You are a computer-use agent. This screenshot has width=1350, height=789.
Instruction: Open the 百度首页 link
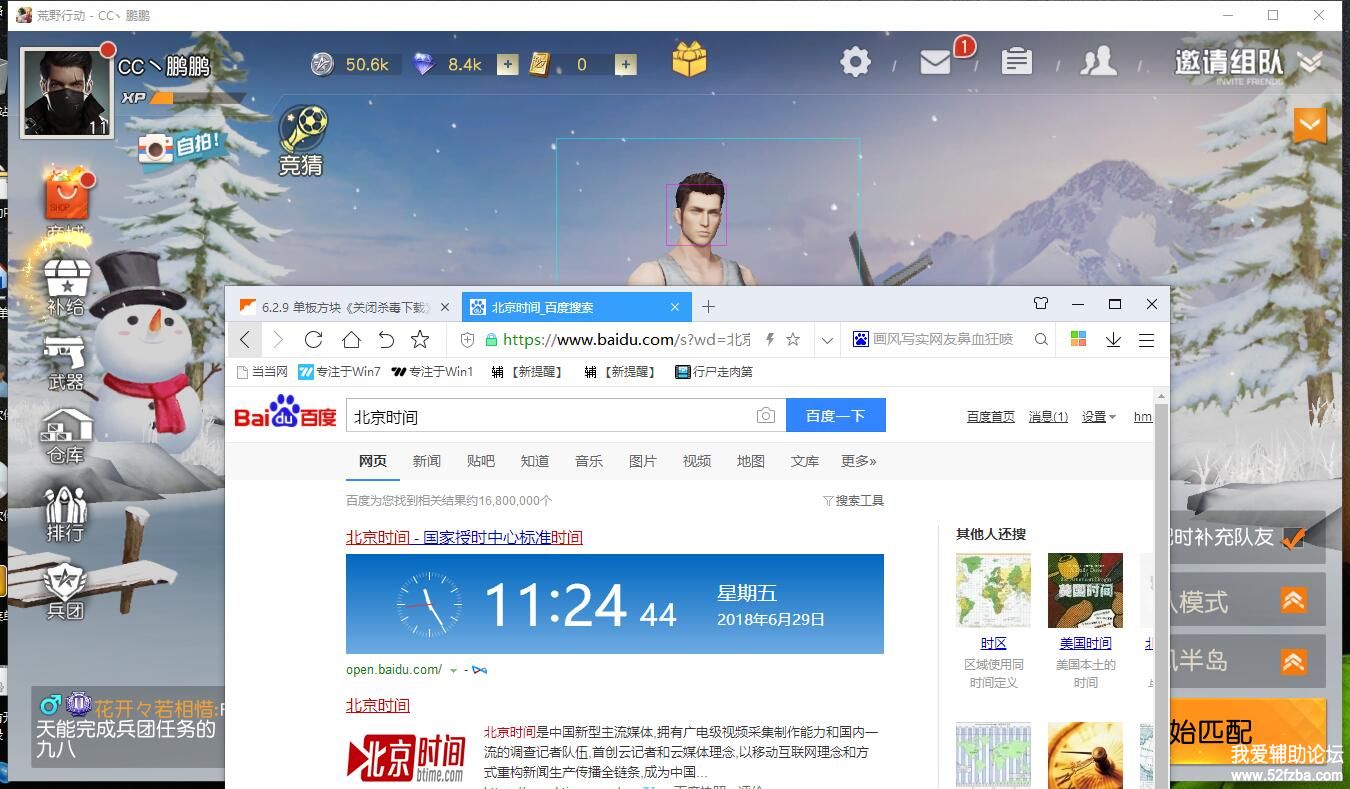(991, 417)
